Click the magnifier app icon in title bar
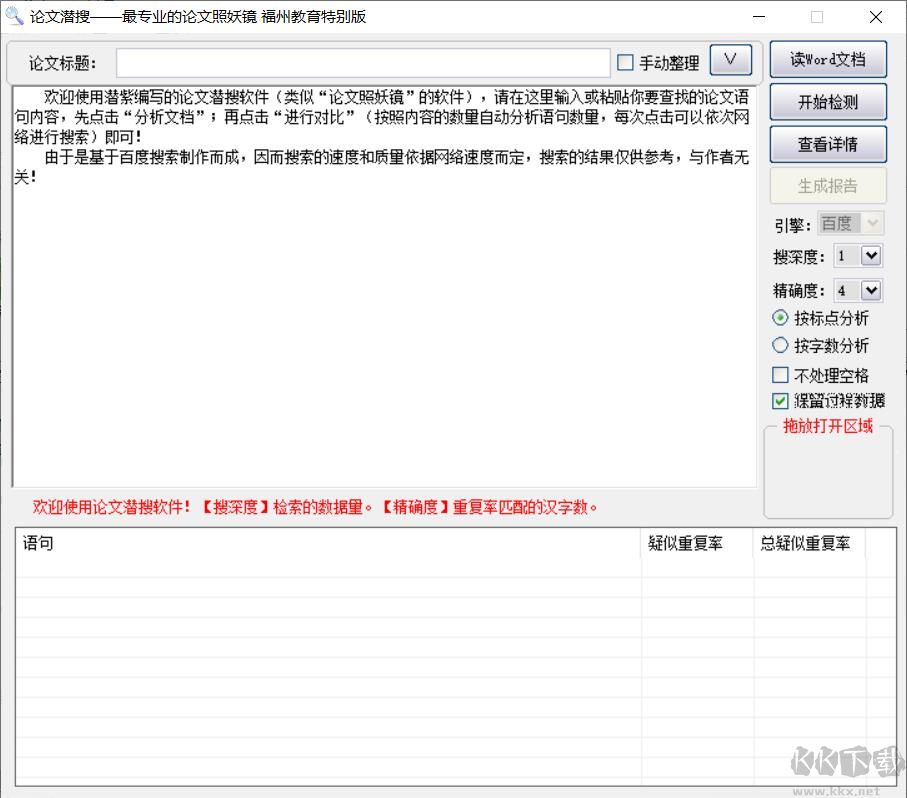Screen dimensions: 907x798 click(x=14, y=16)
